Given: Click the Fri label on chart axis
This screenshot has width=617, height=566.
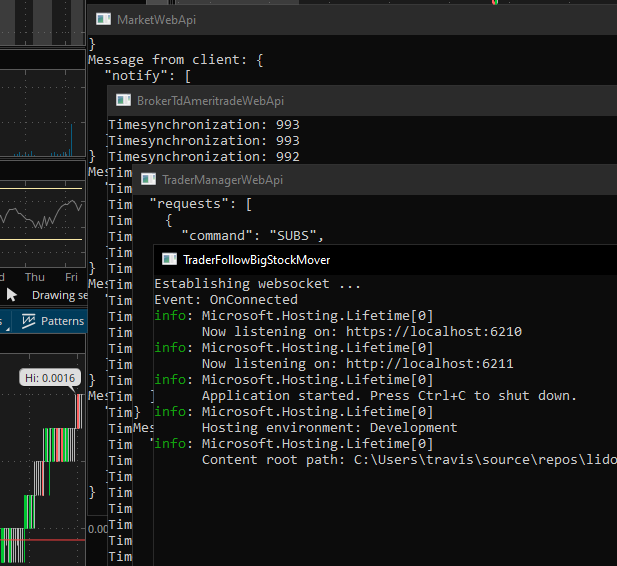Looking at the screenshot, I should pos(71,277).
